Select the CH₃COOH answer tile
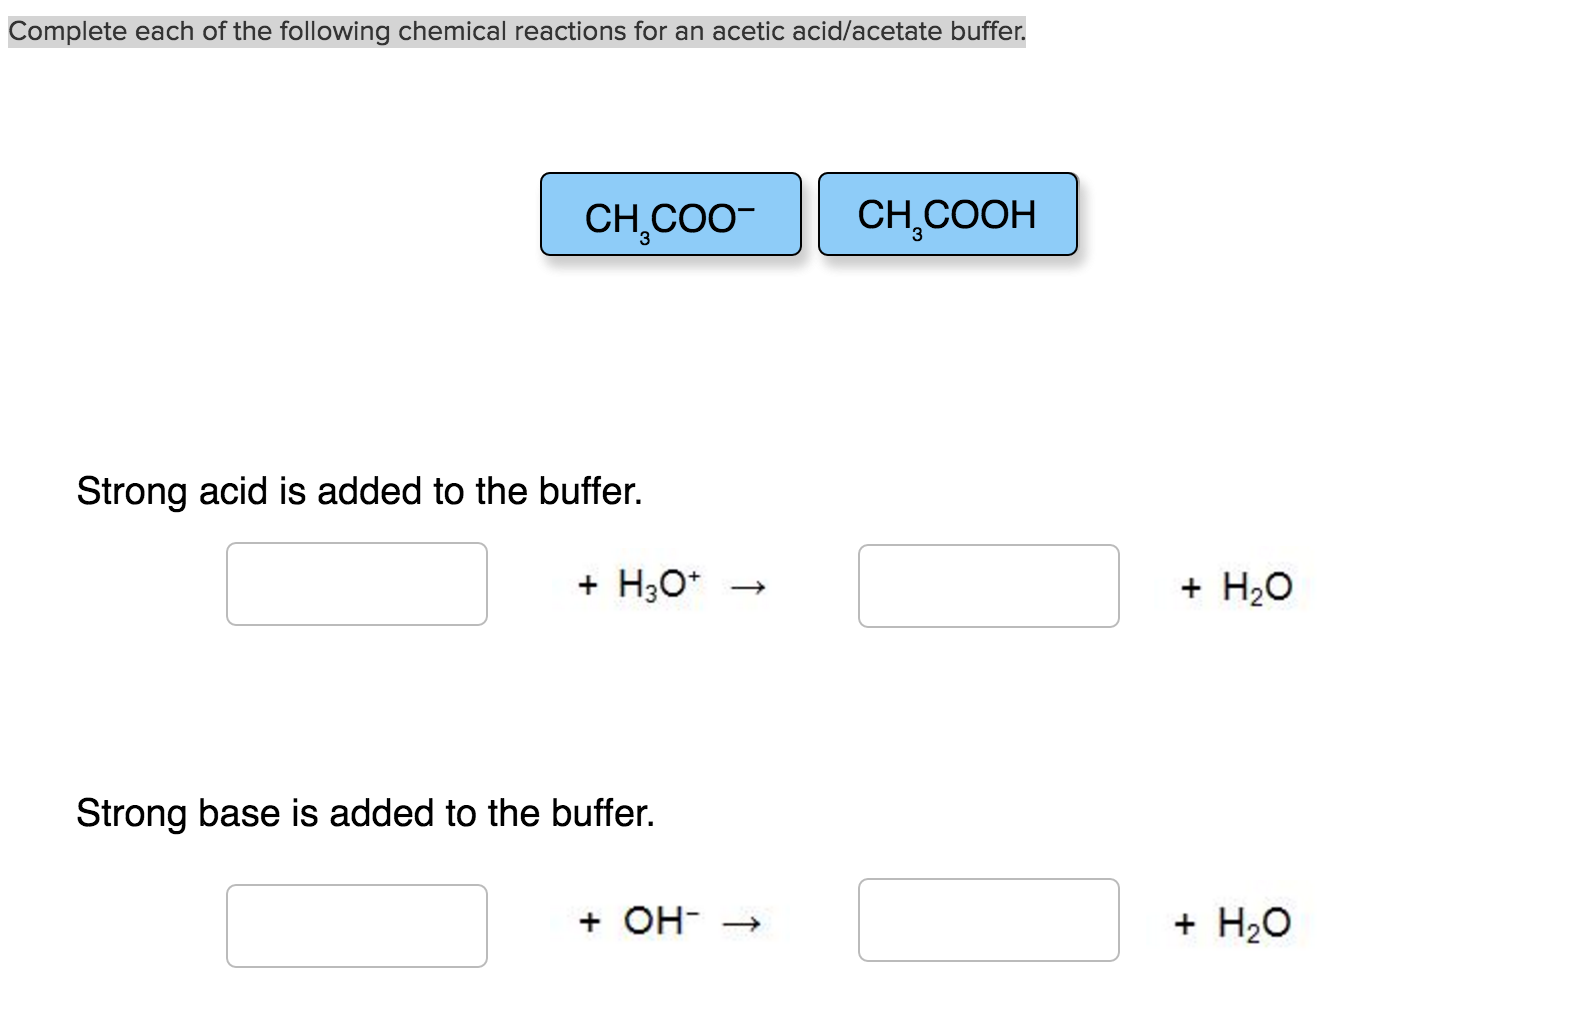 coord(947,214)
